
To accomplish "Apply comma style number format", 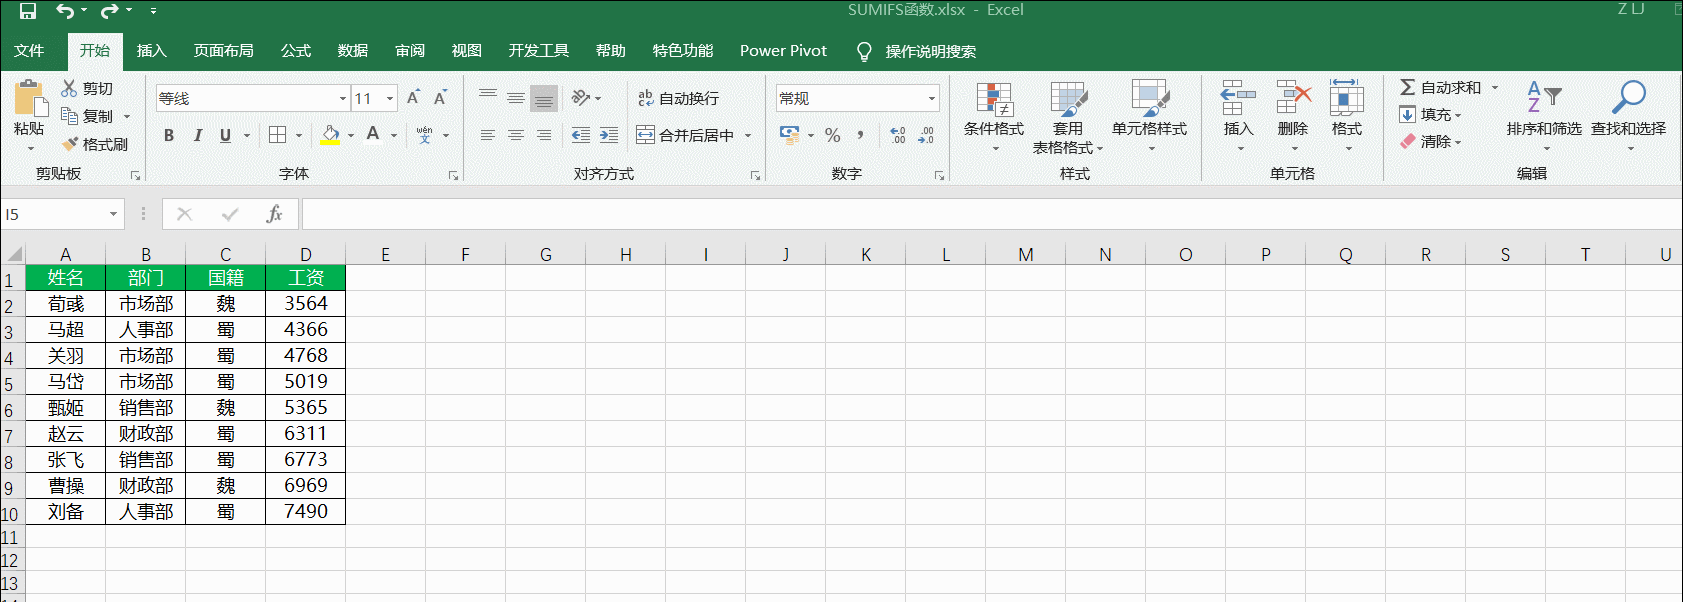I will 860,135.
